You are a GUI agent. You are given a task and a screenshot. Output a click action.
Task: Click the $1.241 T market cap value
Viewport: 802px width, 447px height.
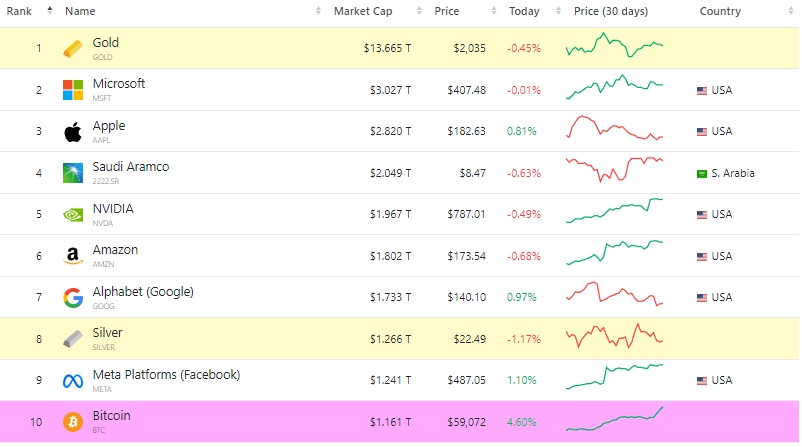tap(390, 381)
